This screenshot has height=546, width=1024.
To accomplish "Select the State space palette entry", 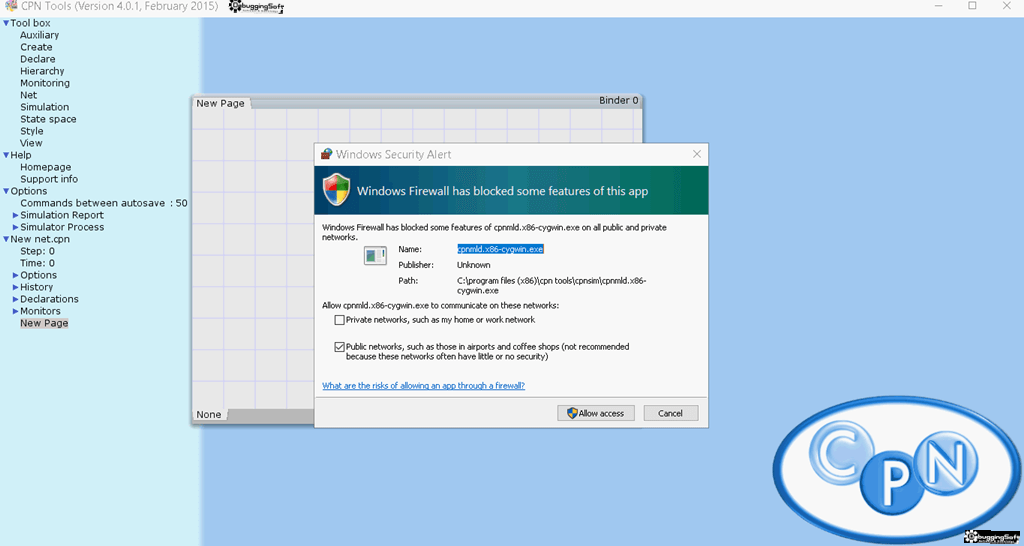I will (48, 119).
